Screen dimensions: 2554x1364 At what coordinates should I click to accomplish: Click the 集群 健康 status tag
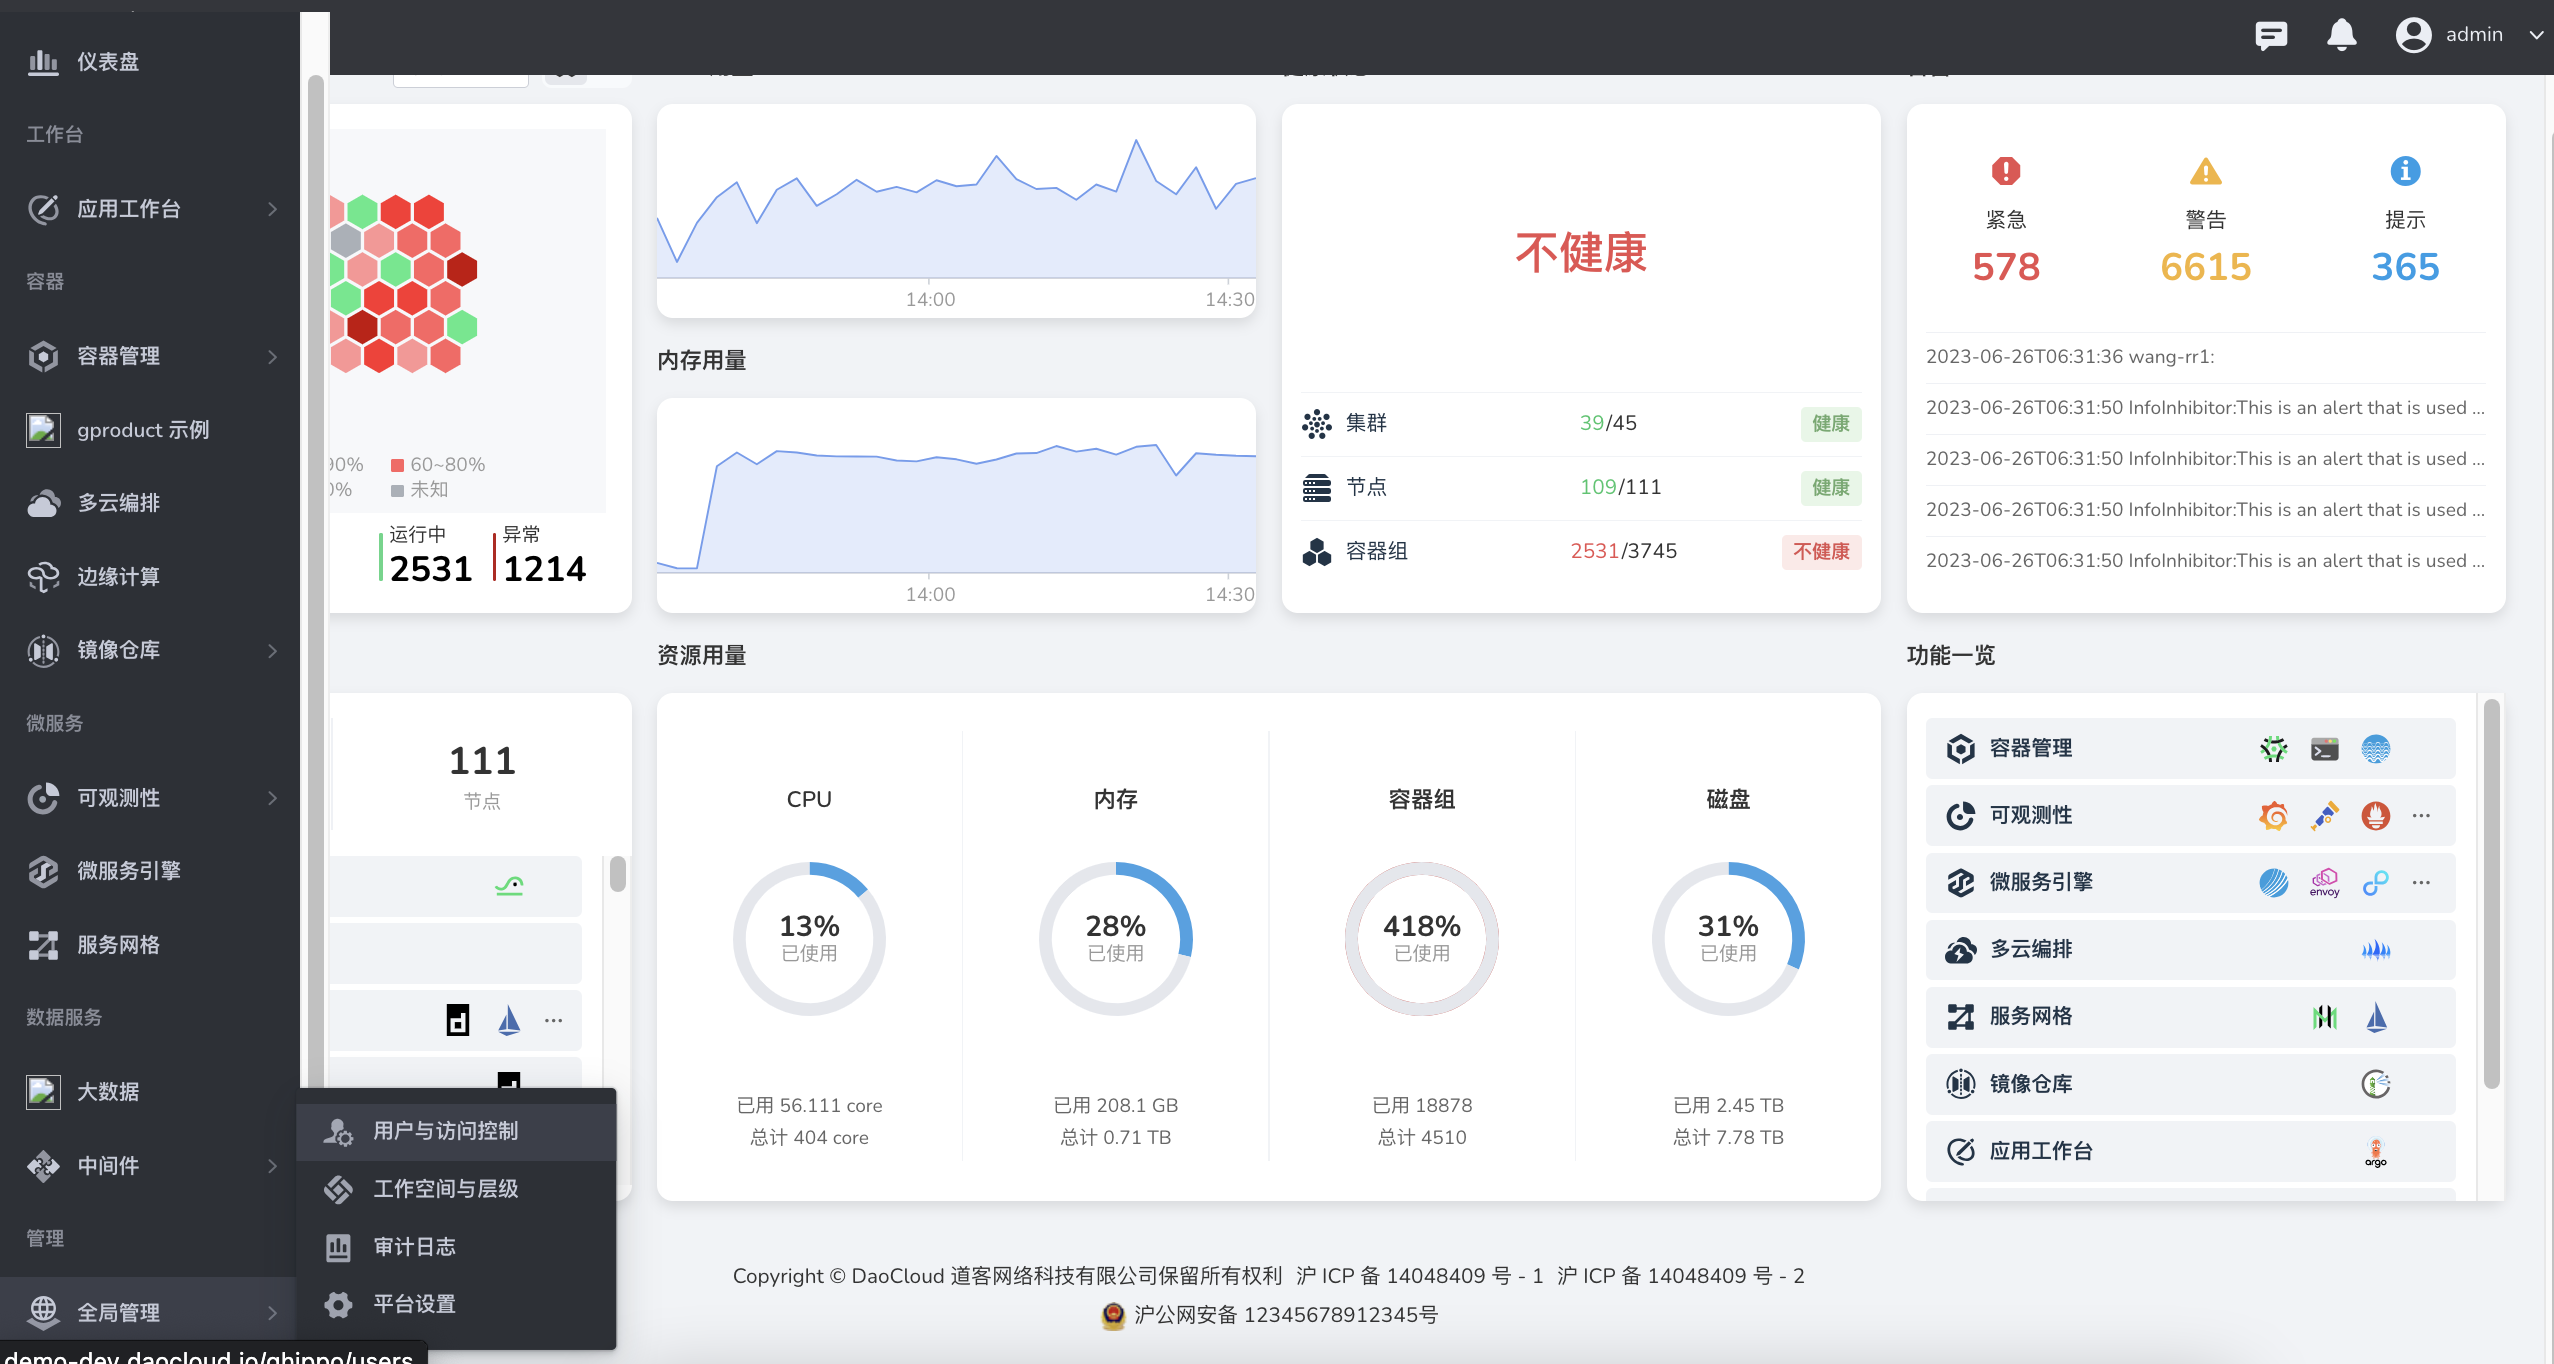click(1831, 423)
